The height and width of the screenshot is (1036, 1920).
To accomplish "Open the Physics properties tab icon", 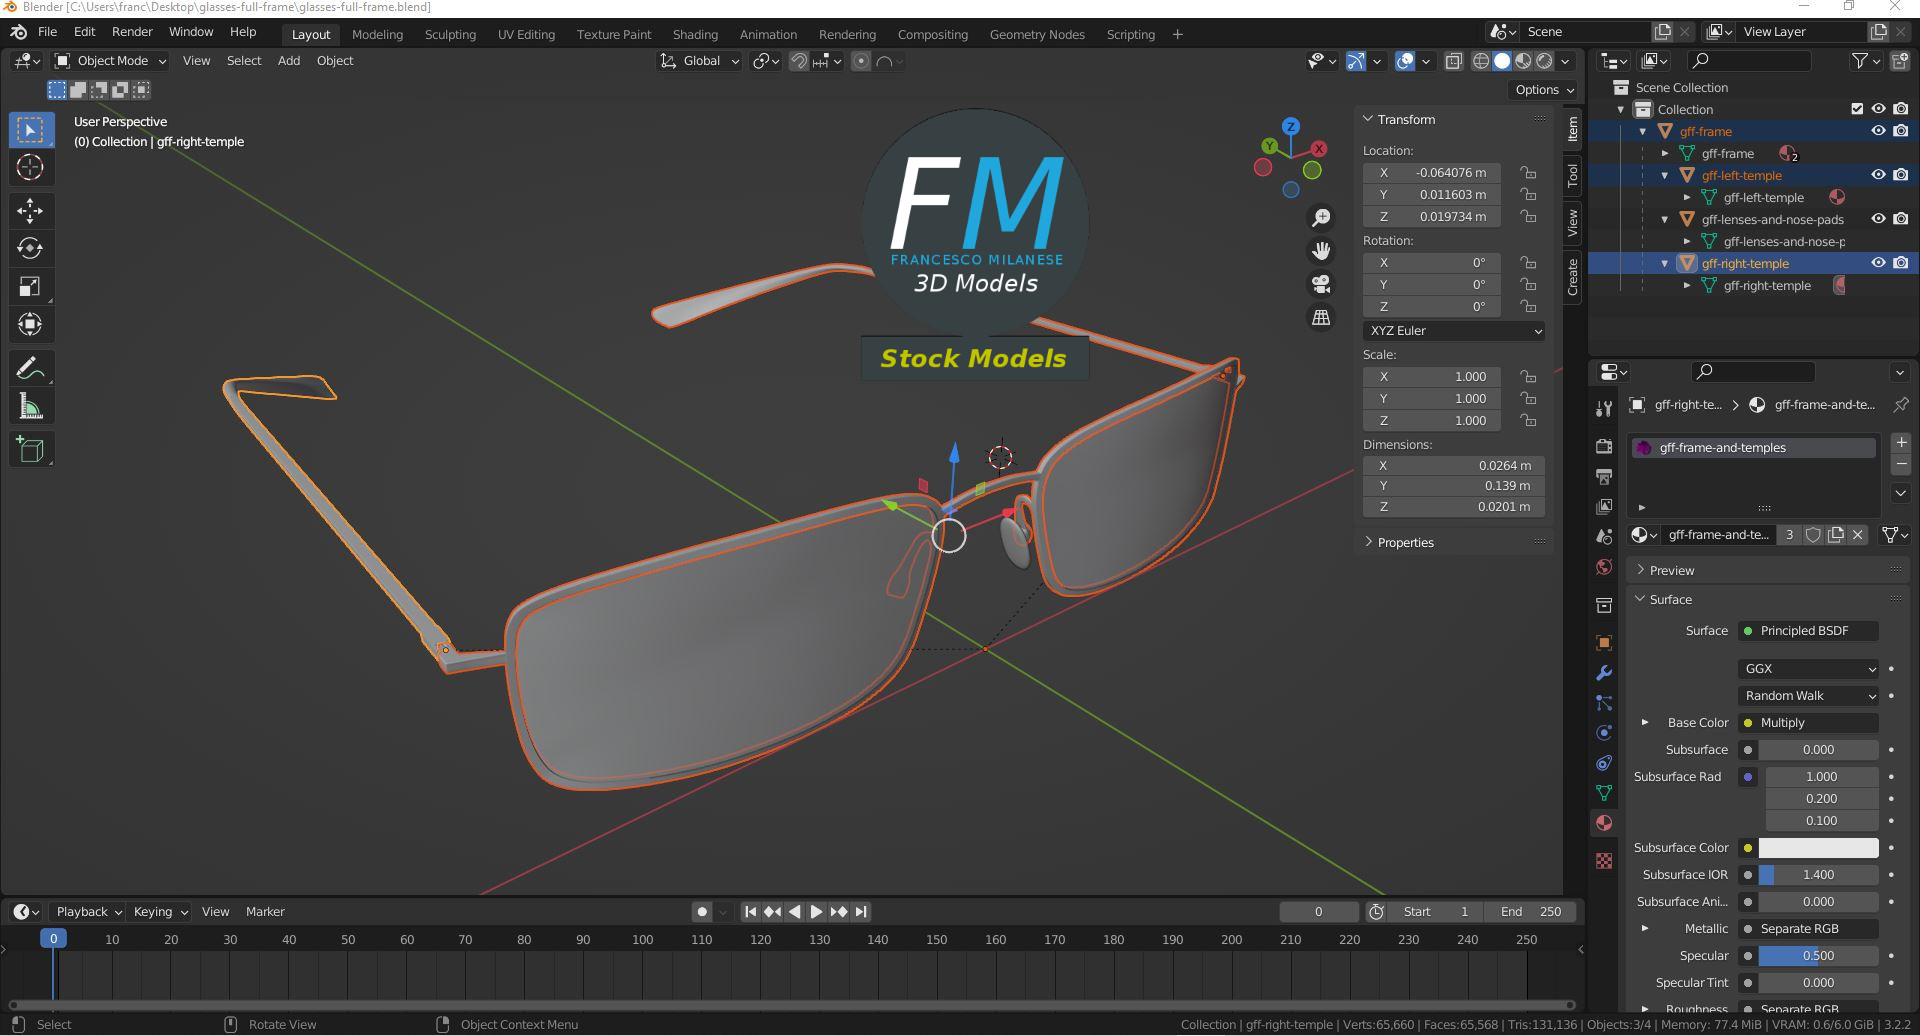I will point(1604,733).
